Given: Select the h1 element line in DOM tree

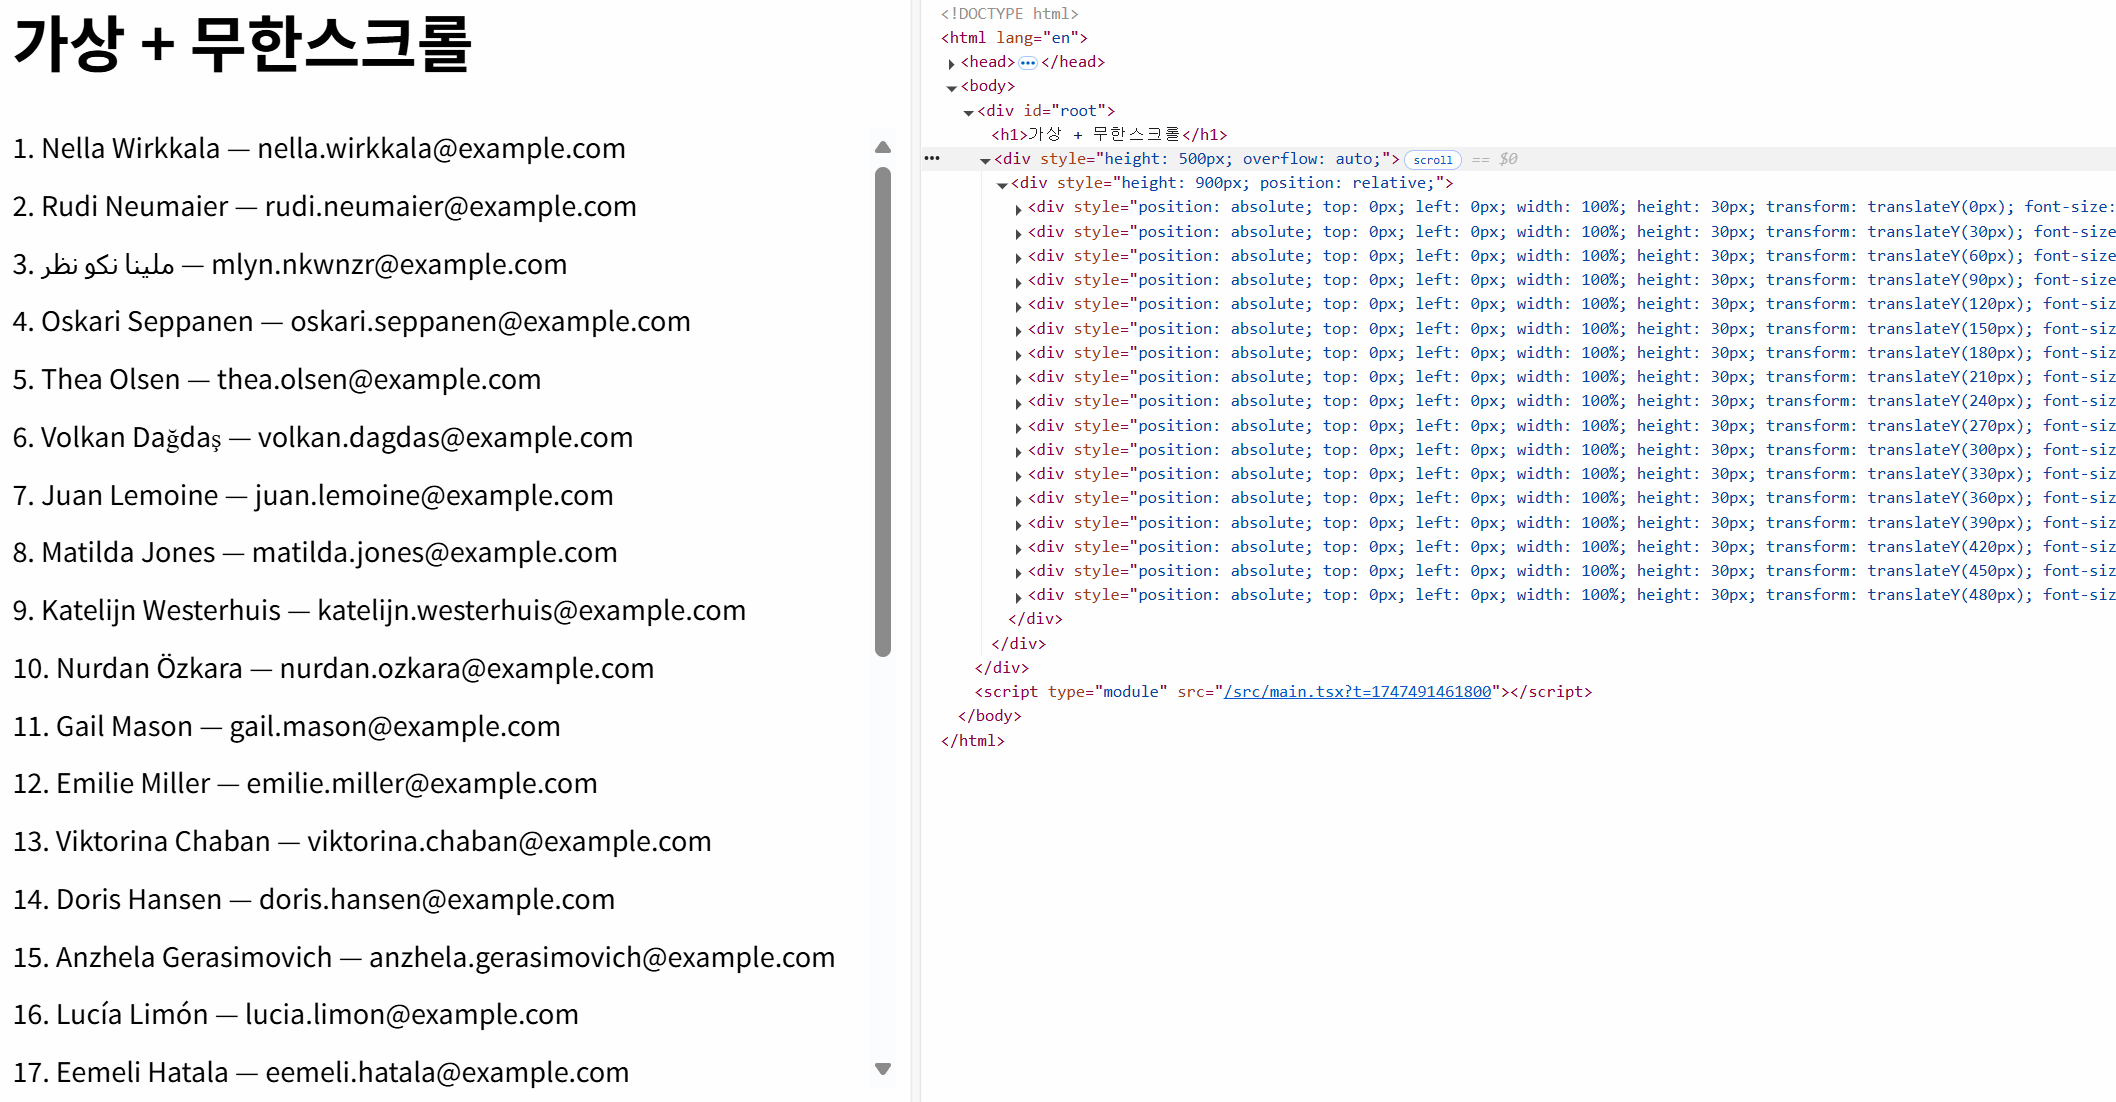Looking at the screenshot, I should coord(1109,135).
